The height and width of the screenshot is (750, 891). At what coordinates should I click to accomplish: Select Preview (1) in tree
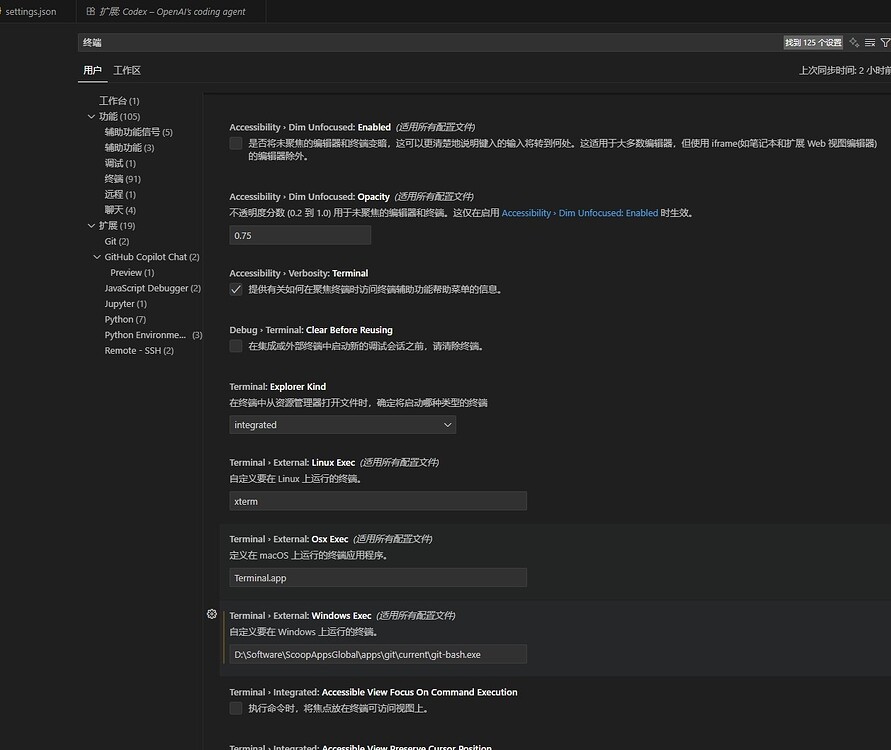pyautogui.click(x=132, y=273)
